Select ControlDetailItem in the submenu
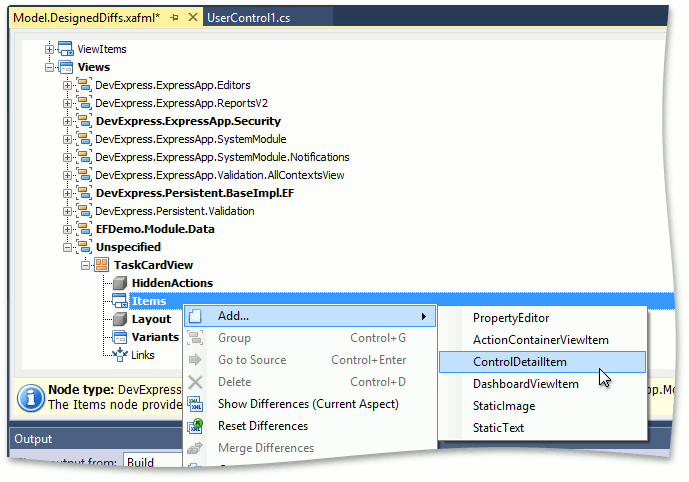The image size is (689, 482). coord(542,362)
